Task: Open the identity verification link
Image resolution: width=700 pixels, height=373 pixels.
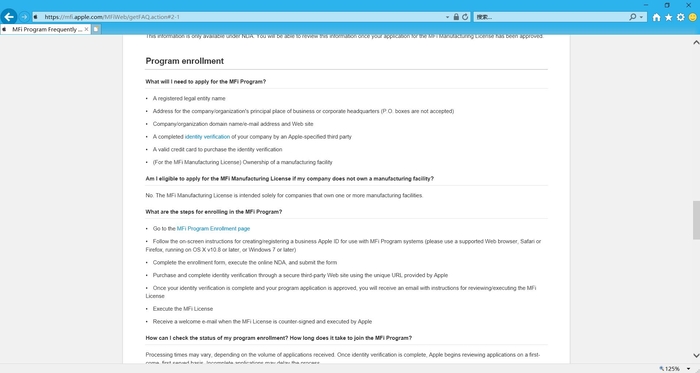Action: tap(207, 137)
